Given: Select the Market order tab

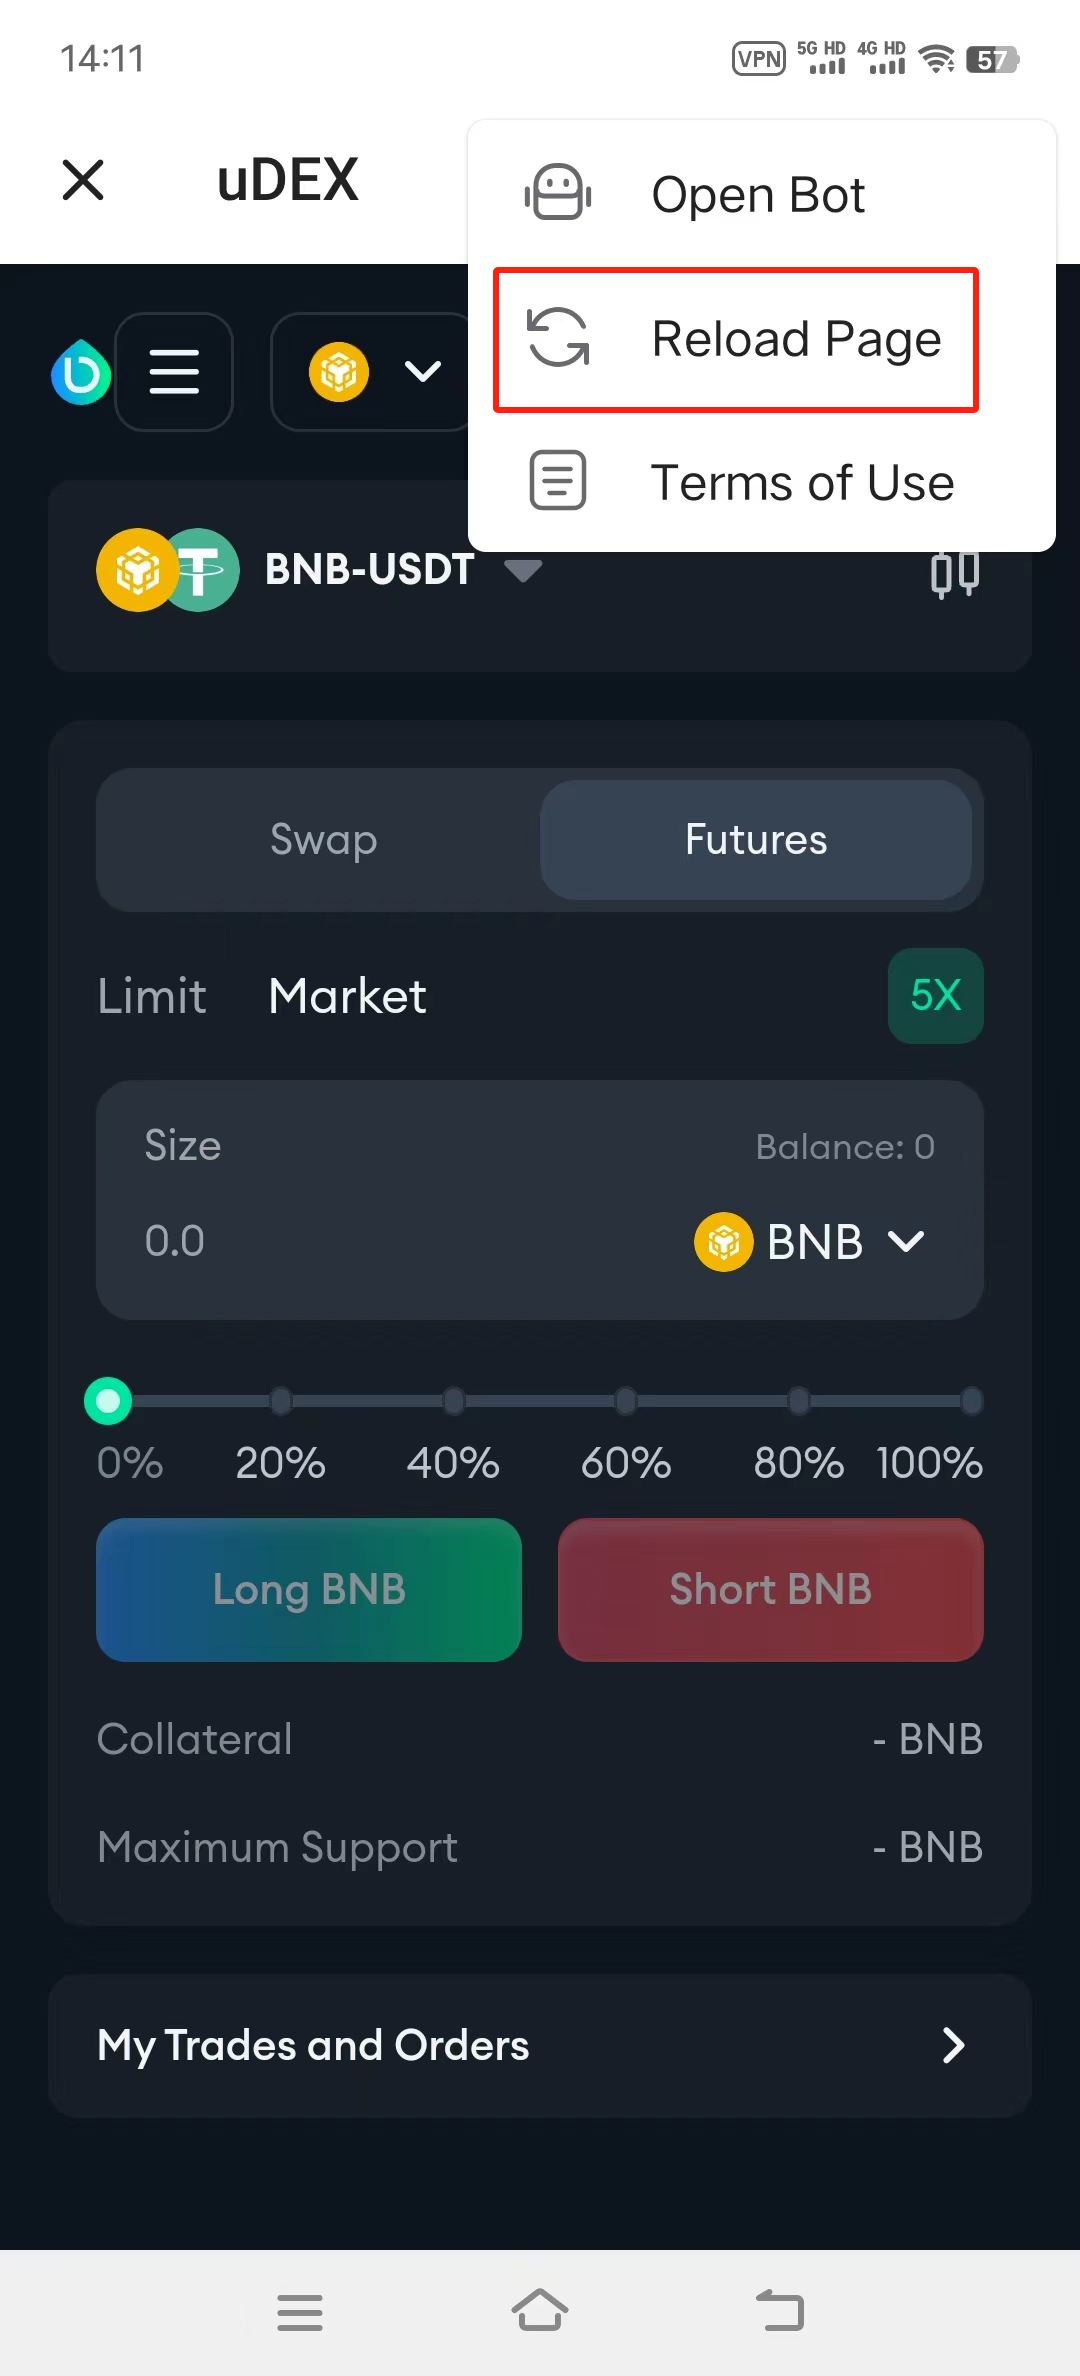Looking at the screenshot, I should coord(347,996).
